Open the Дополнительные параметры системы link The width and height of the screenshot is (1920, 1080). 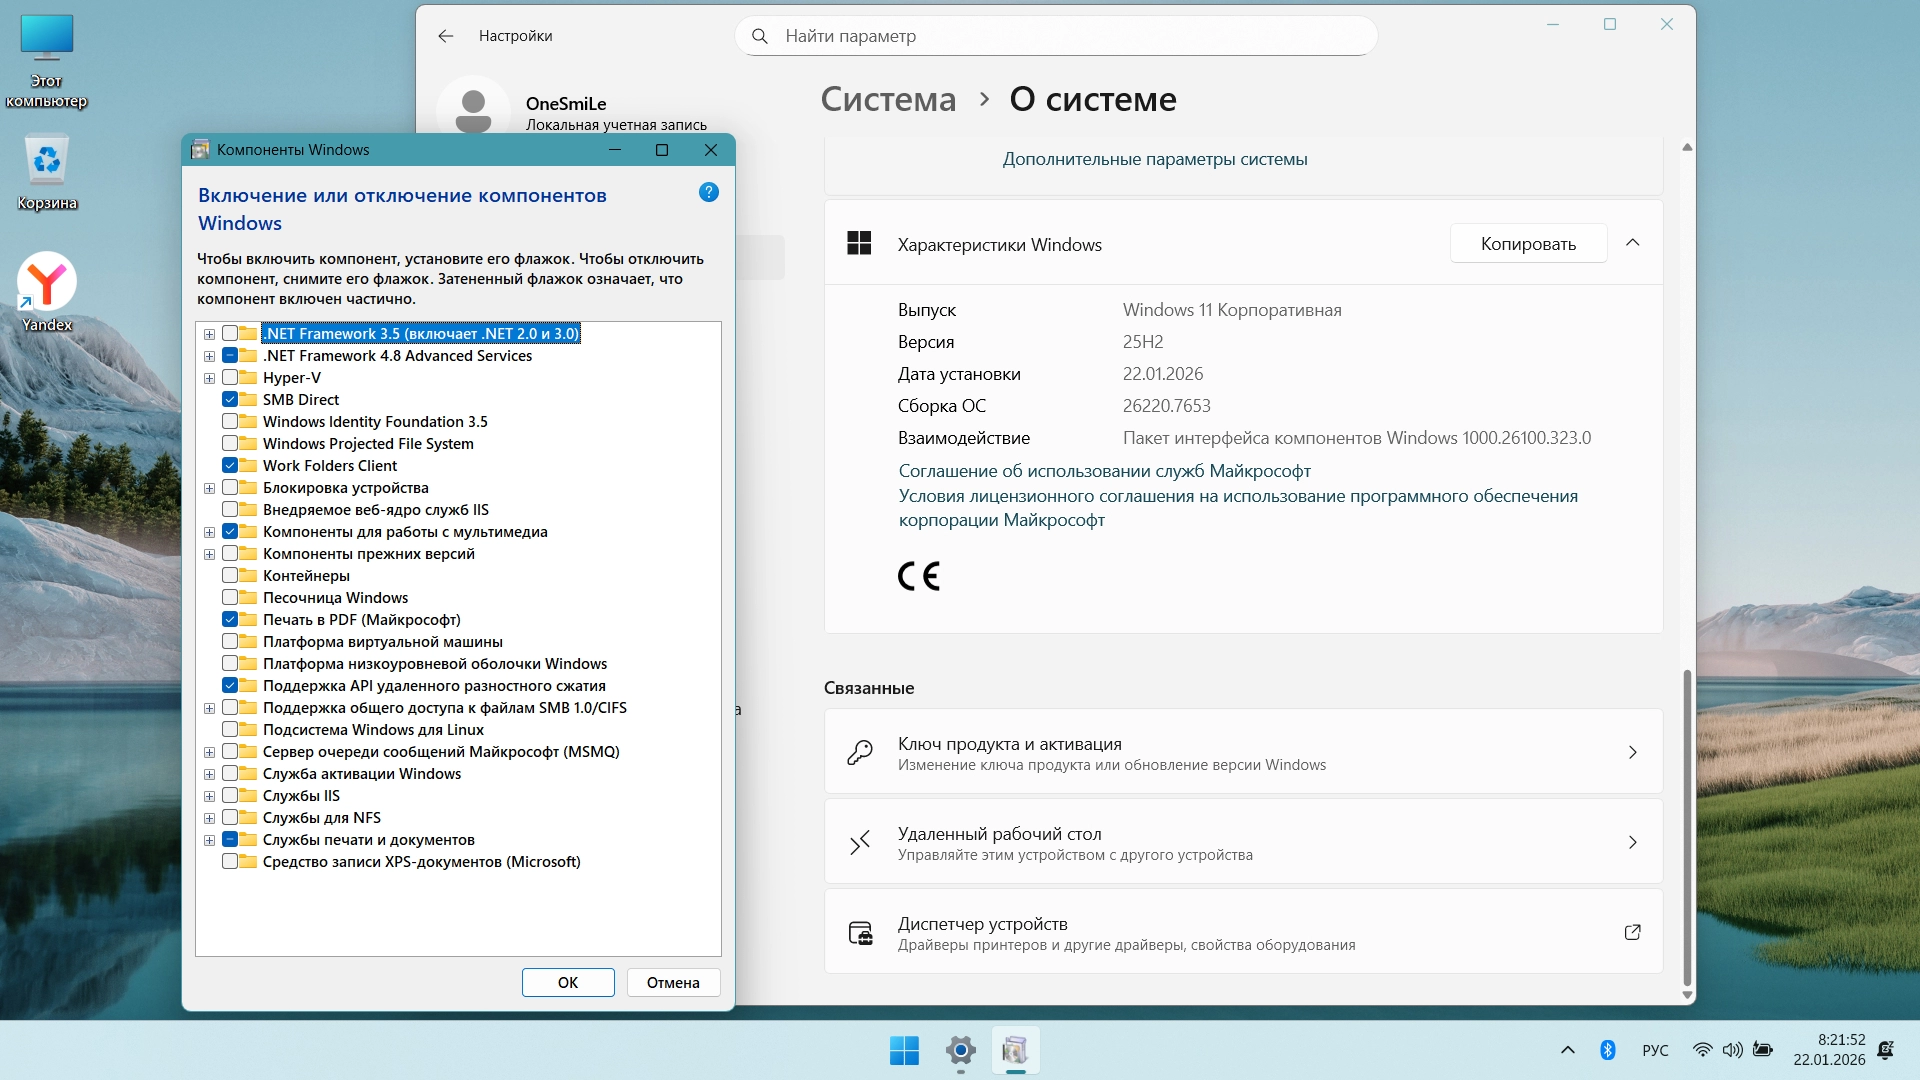(1154, 159)
